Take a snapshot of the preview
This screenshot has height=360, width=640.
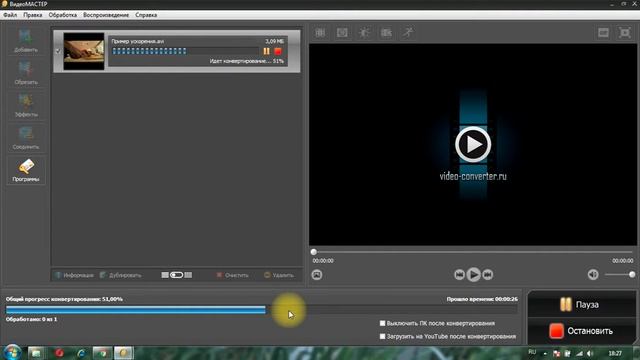tap(317, 275)
